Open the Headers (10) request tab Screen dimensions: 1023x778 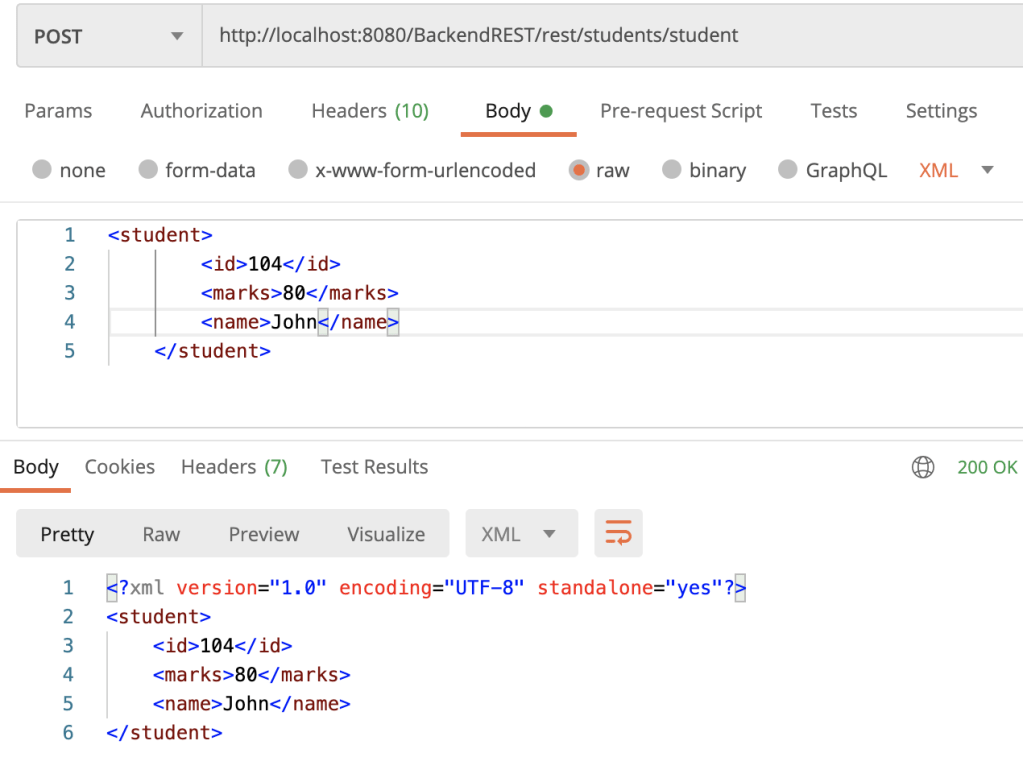[x=369, y=111]
